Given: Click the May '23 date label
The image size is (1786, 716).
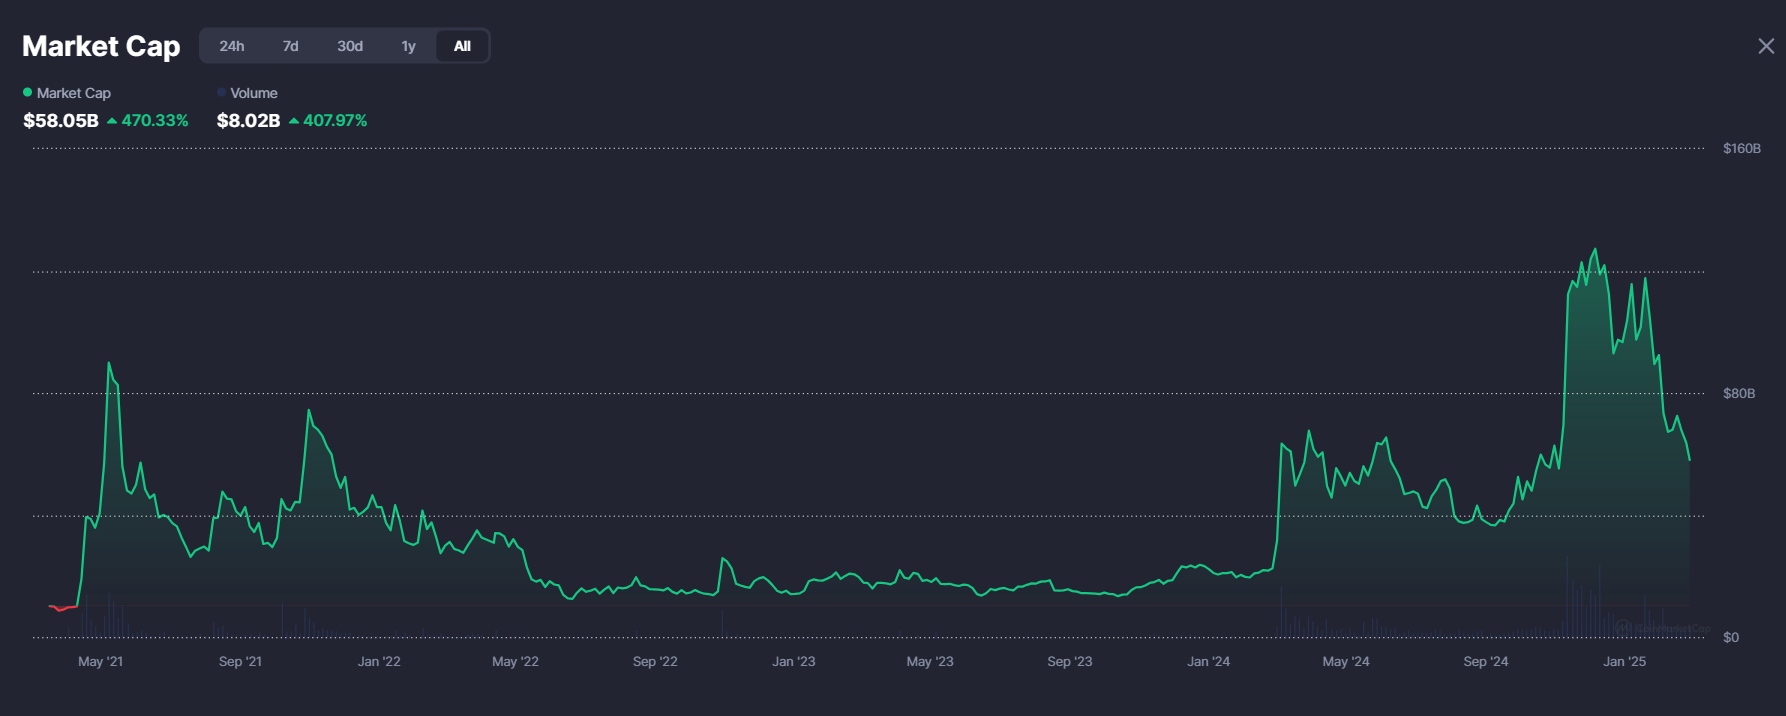Looking at the screenshot, I should point(930,661).
